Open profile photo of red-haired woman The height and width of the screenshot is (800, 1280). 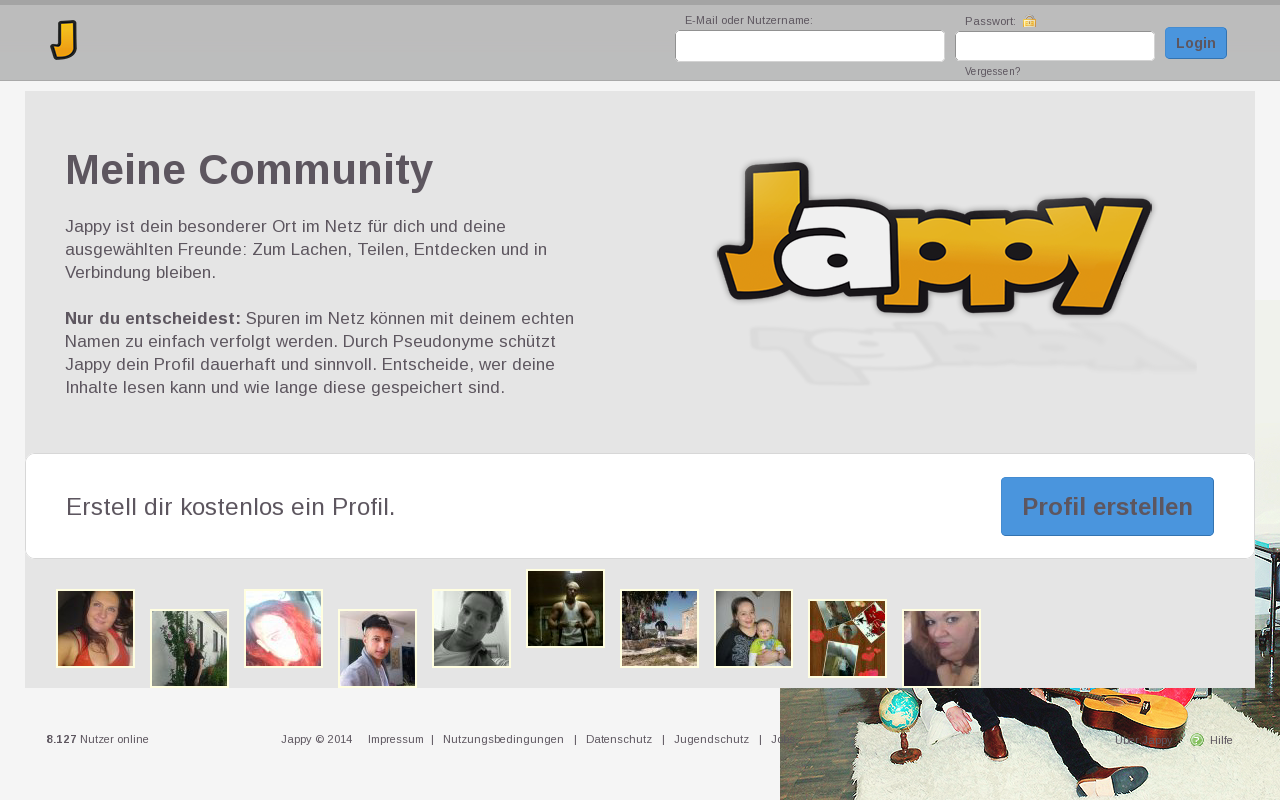click(283, 628)
